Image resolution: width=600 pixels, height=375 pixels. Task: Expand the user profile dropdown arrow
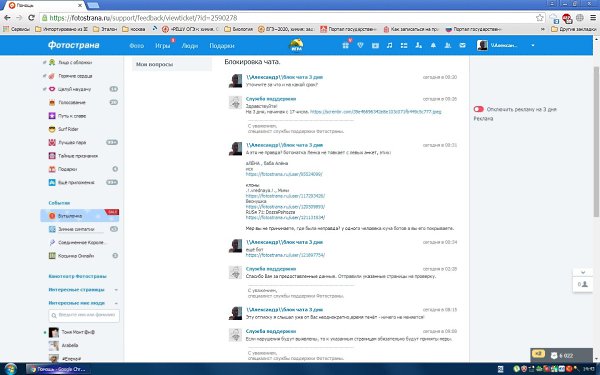(x=533, y=46)
